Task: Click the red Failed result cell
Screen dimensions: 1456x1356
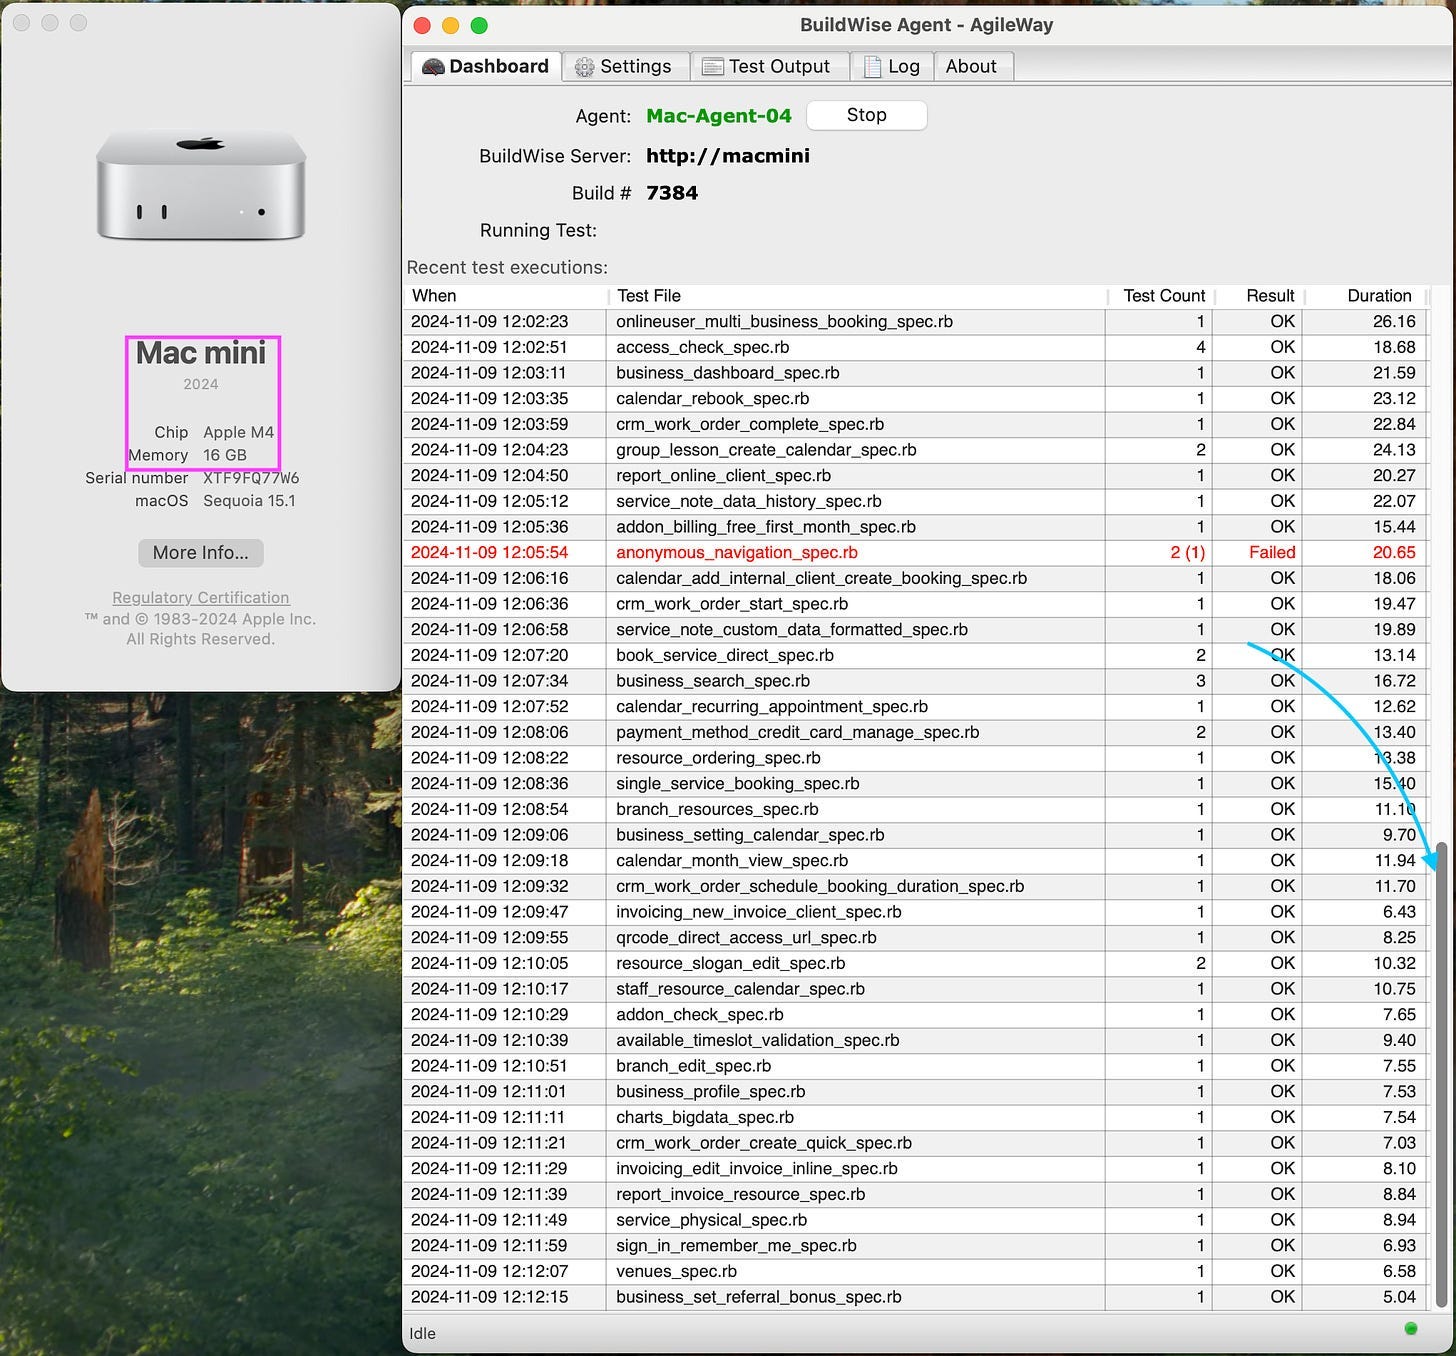Action: [1258, 553]
